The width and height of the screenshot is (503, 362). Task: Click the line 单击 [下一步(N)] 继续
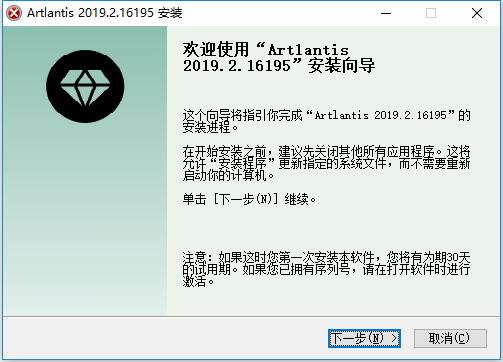click(x=249, y=199)
